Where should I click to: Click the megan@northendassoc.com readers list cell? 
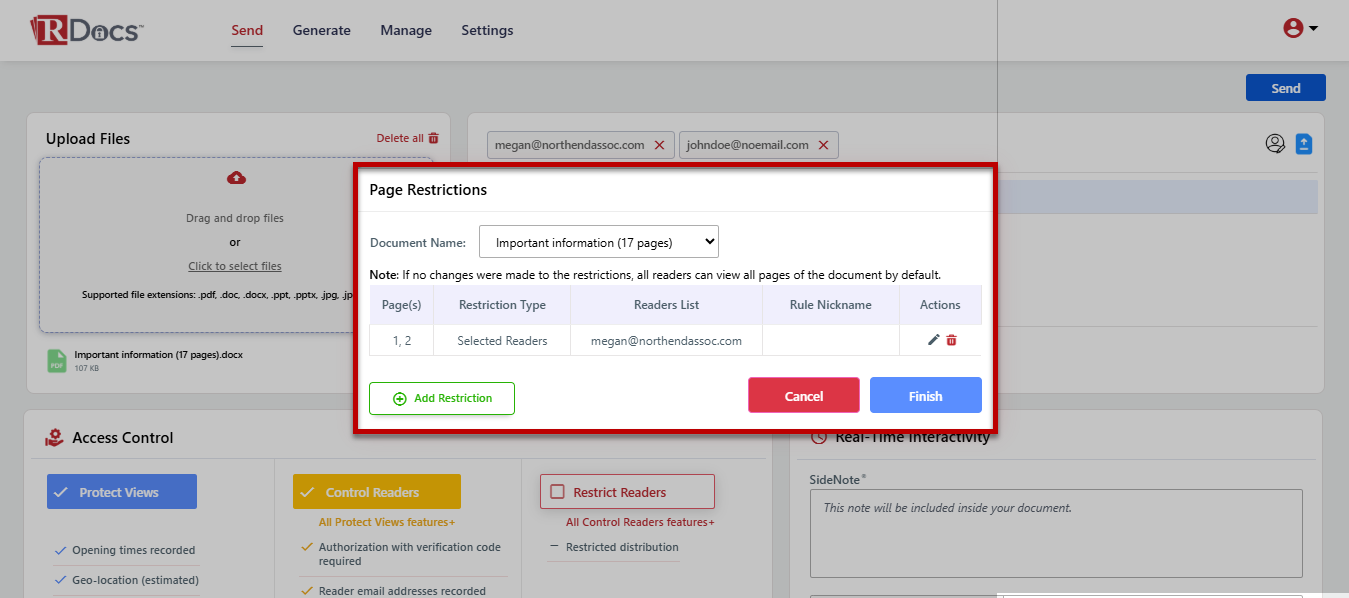pos(666,340)
